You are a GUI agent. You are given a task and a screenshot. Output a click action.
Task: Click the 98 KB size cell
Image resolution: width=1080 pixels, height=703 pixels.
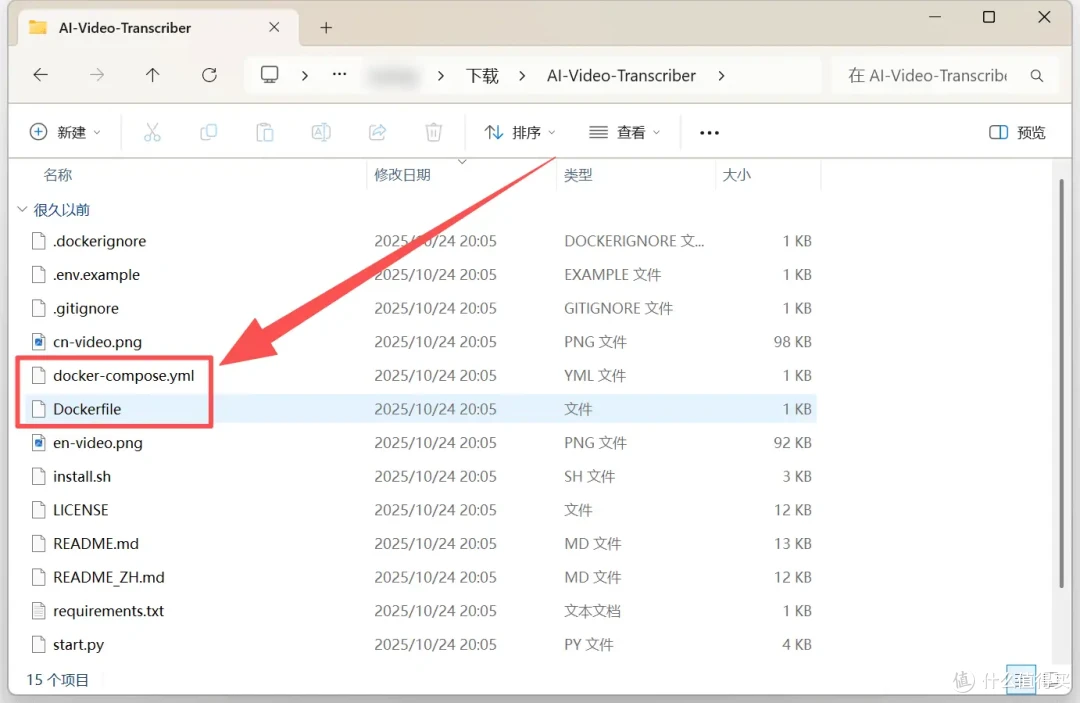tap(792, 342)
